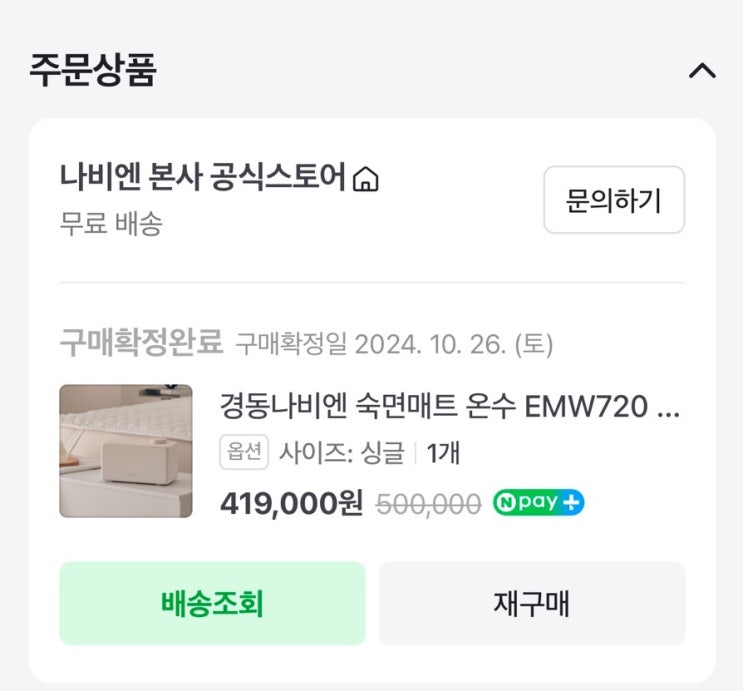Screen dimensions: 743x691
Task: Click the blue plus icon on Npay badge
Action: (x=571, y=503)
